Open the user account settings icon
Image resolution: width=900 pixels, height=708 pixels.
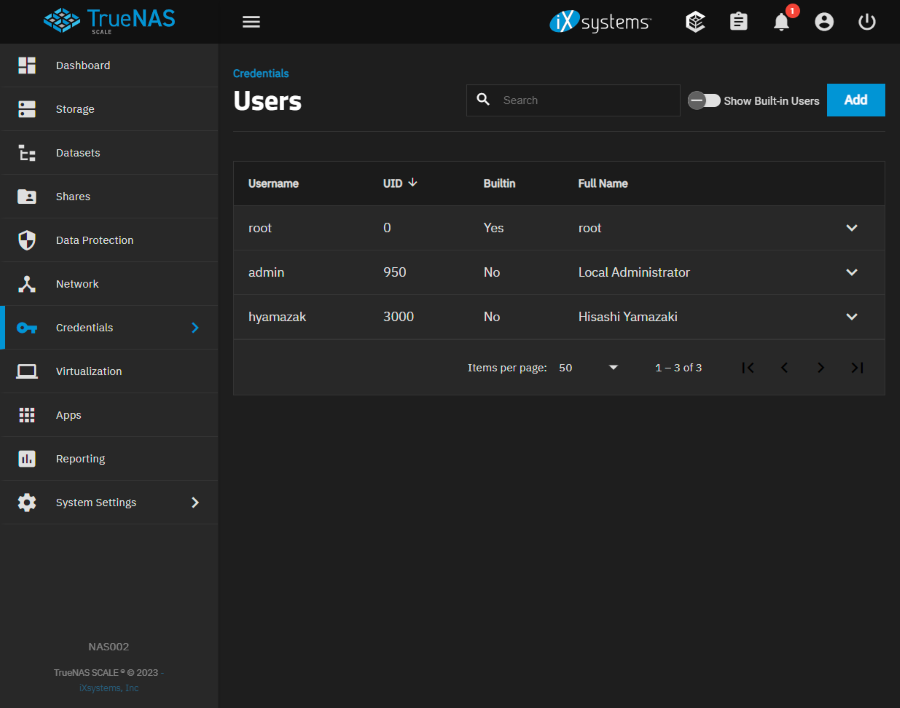click(824, 22)
